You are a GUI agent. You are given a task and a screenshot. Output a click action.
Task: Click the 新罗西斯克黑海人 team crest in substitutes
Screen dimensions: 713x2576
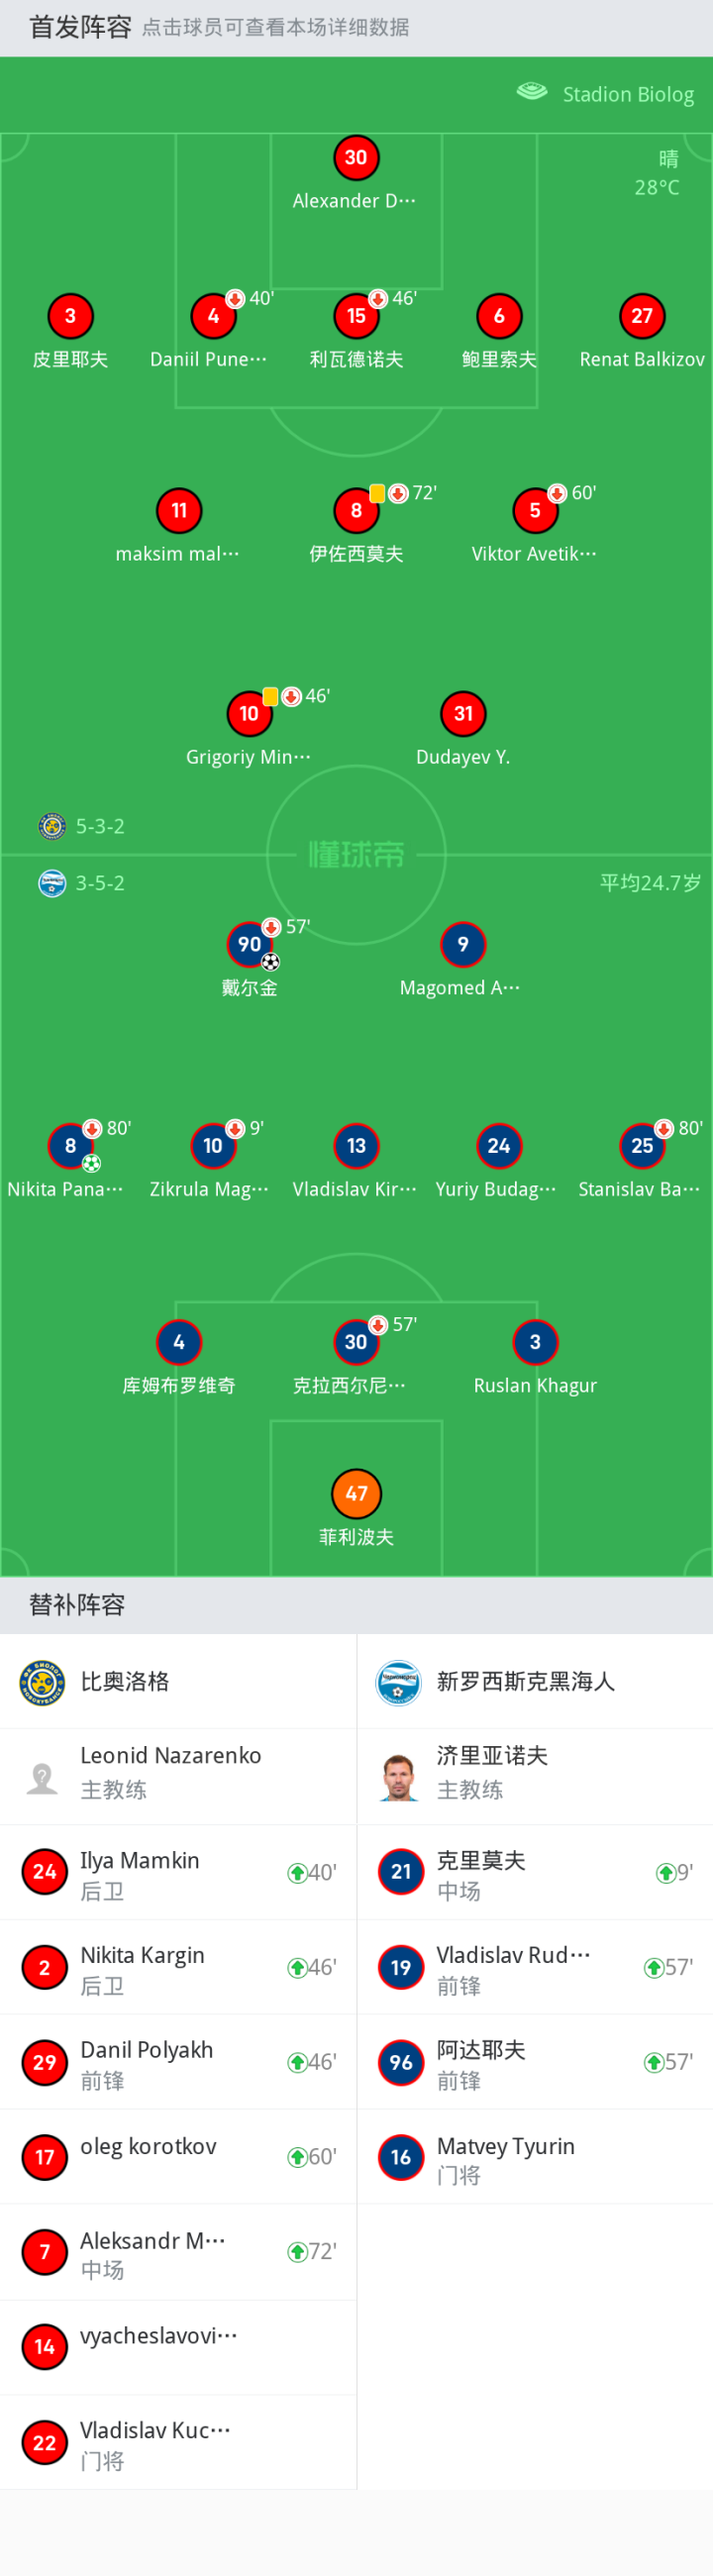[x=398, y=1682]
